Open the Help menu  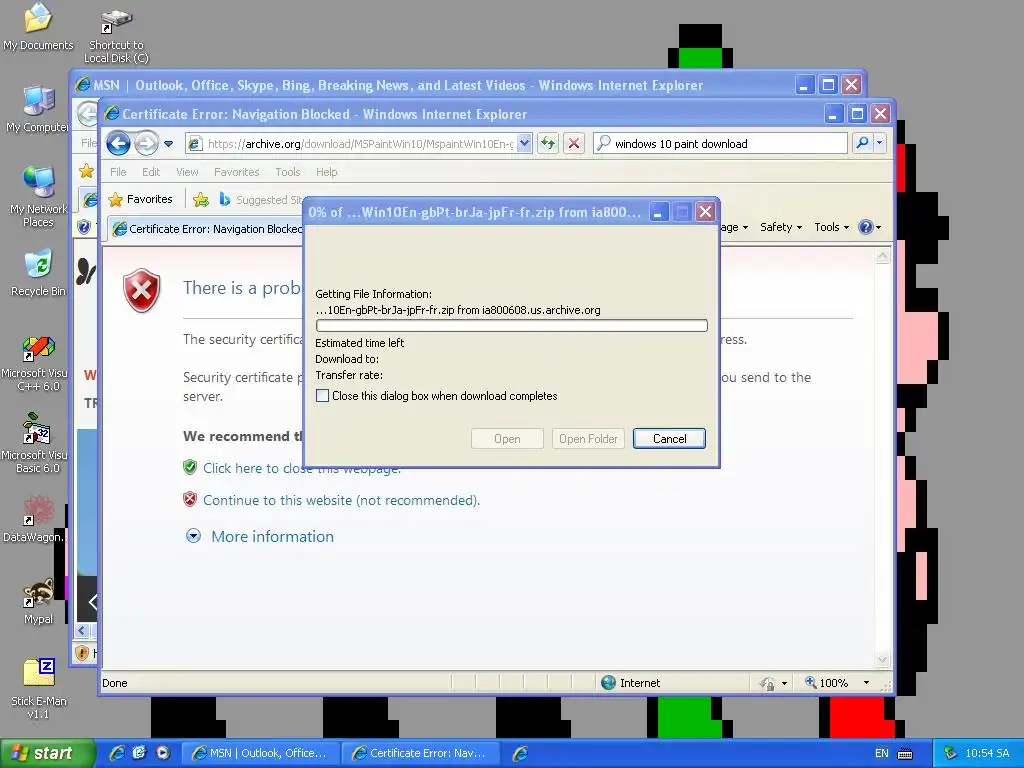[x=327, y=172]
